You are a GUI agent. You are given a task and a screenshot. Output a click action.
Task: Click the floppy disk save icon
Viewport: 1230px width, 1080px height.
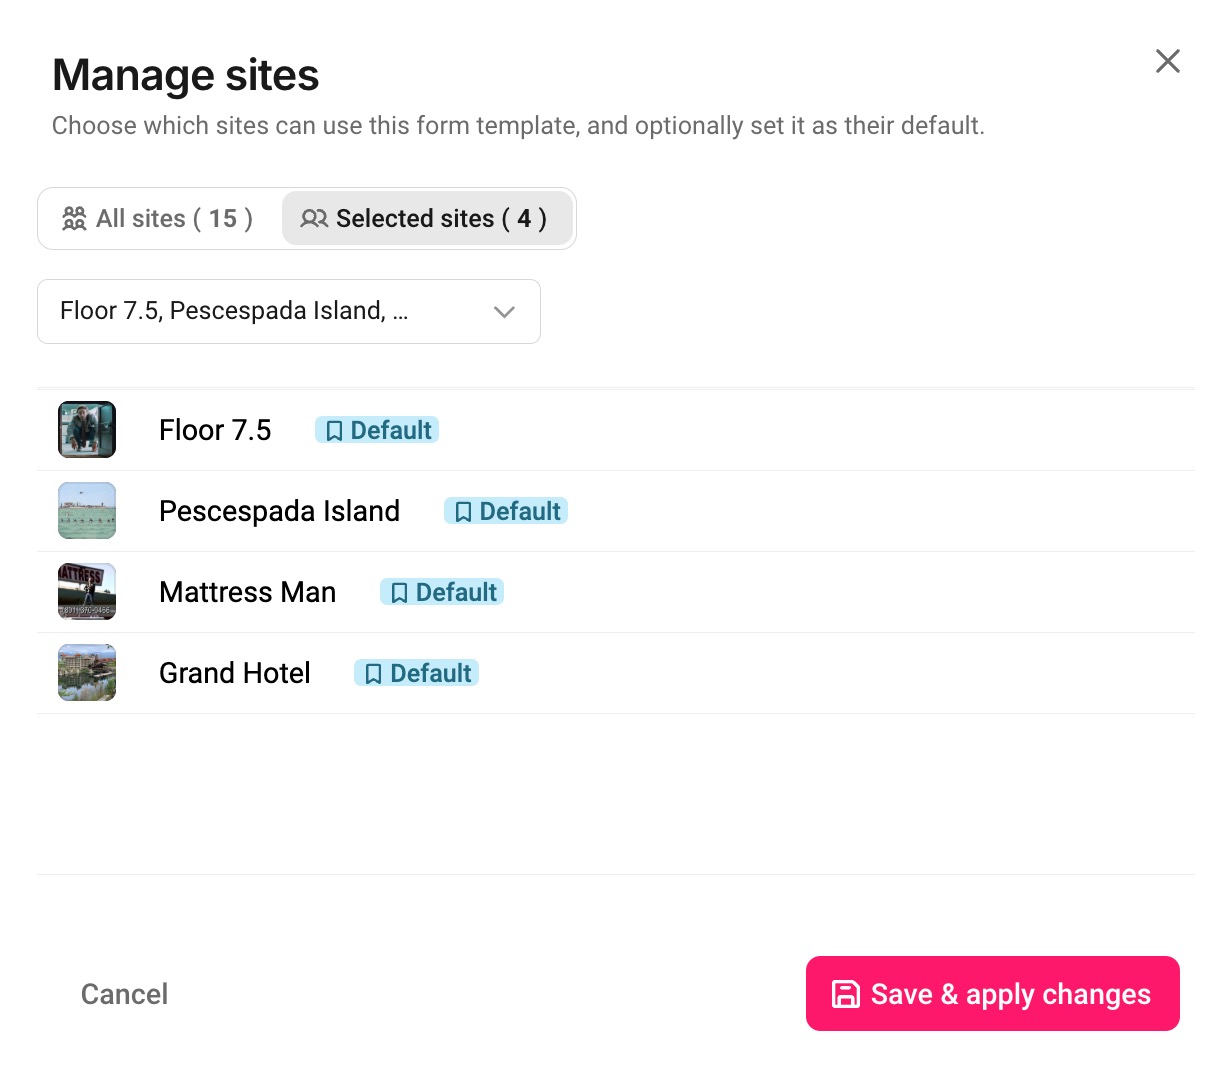click(846, 994)
